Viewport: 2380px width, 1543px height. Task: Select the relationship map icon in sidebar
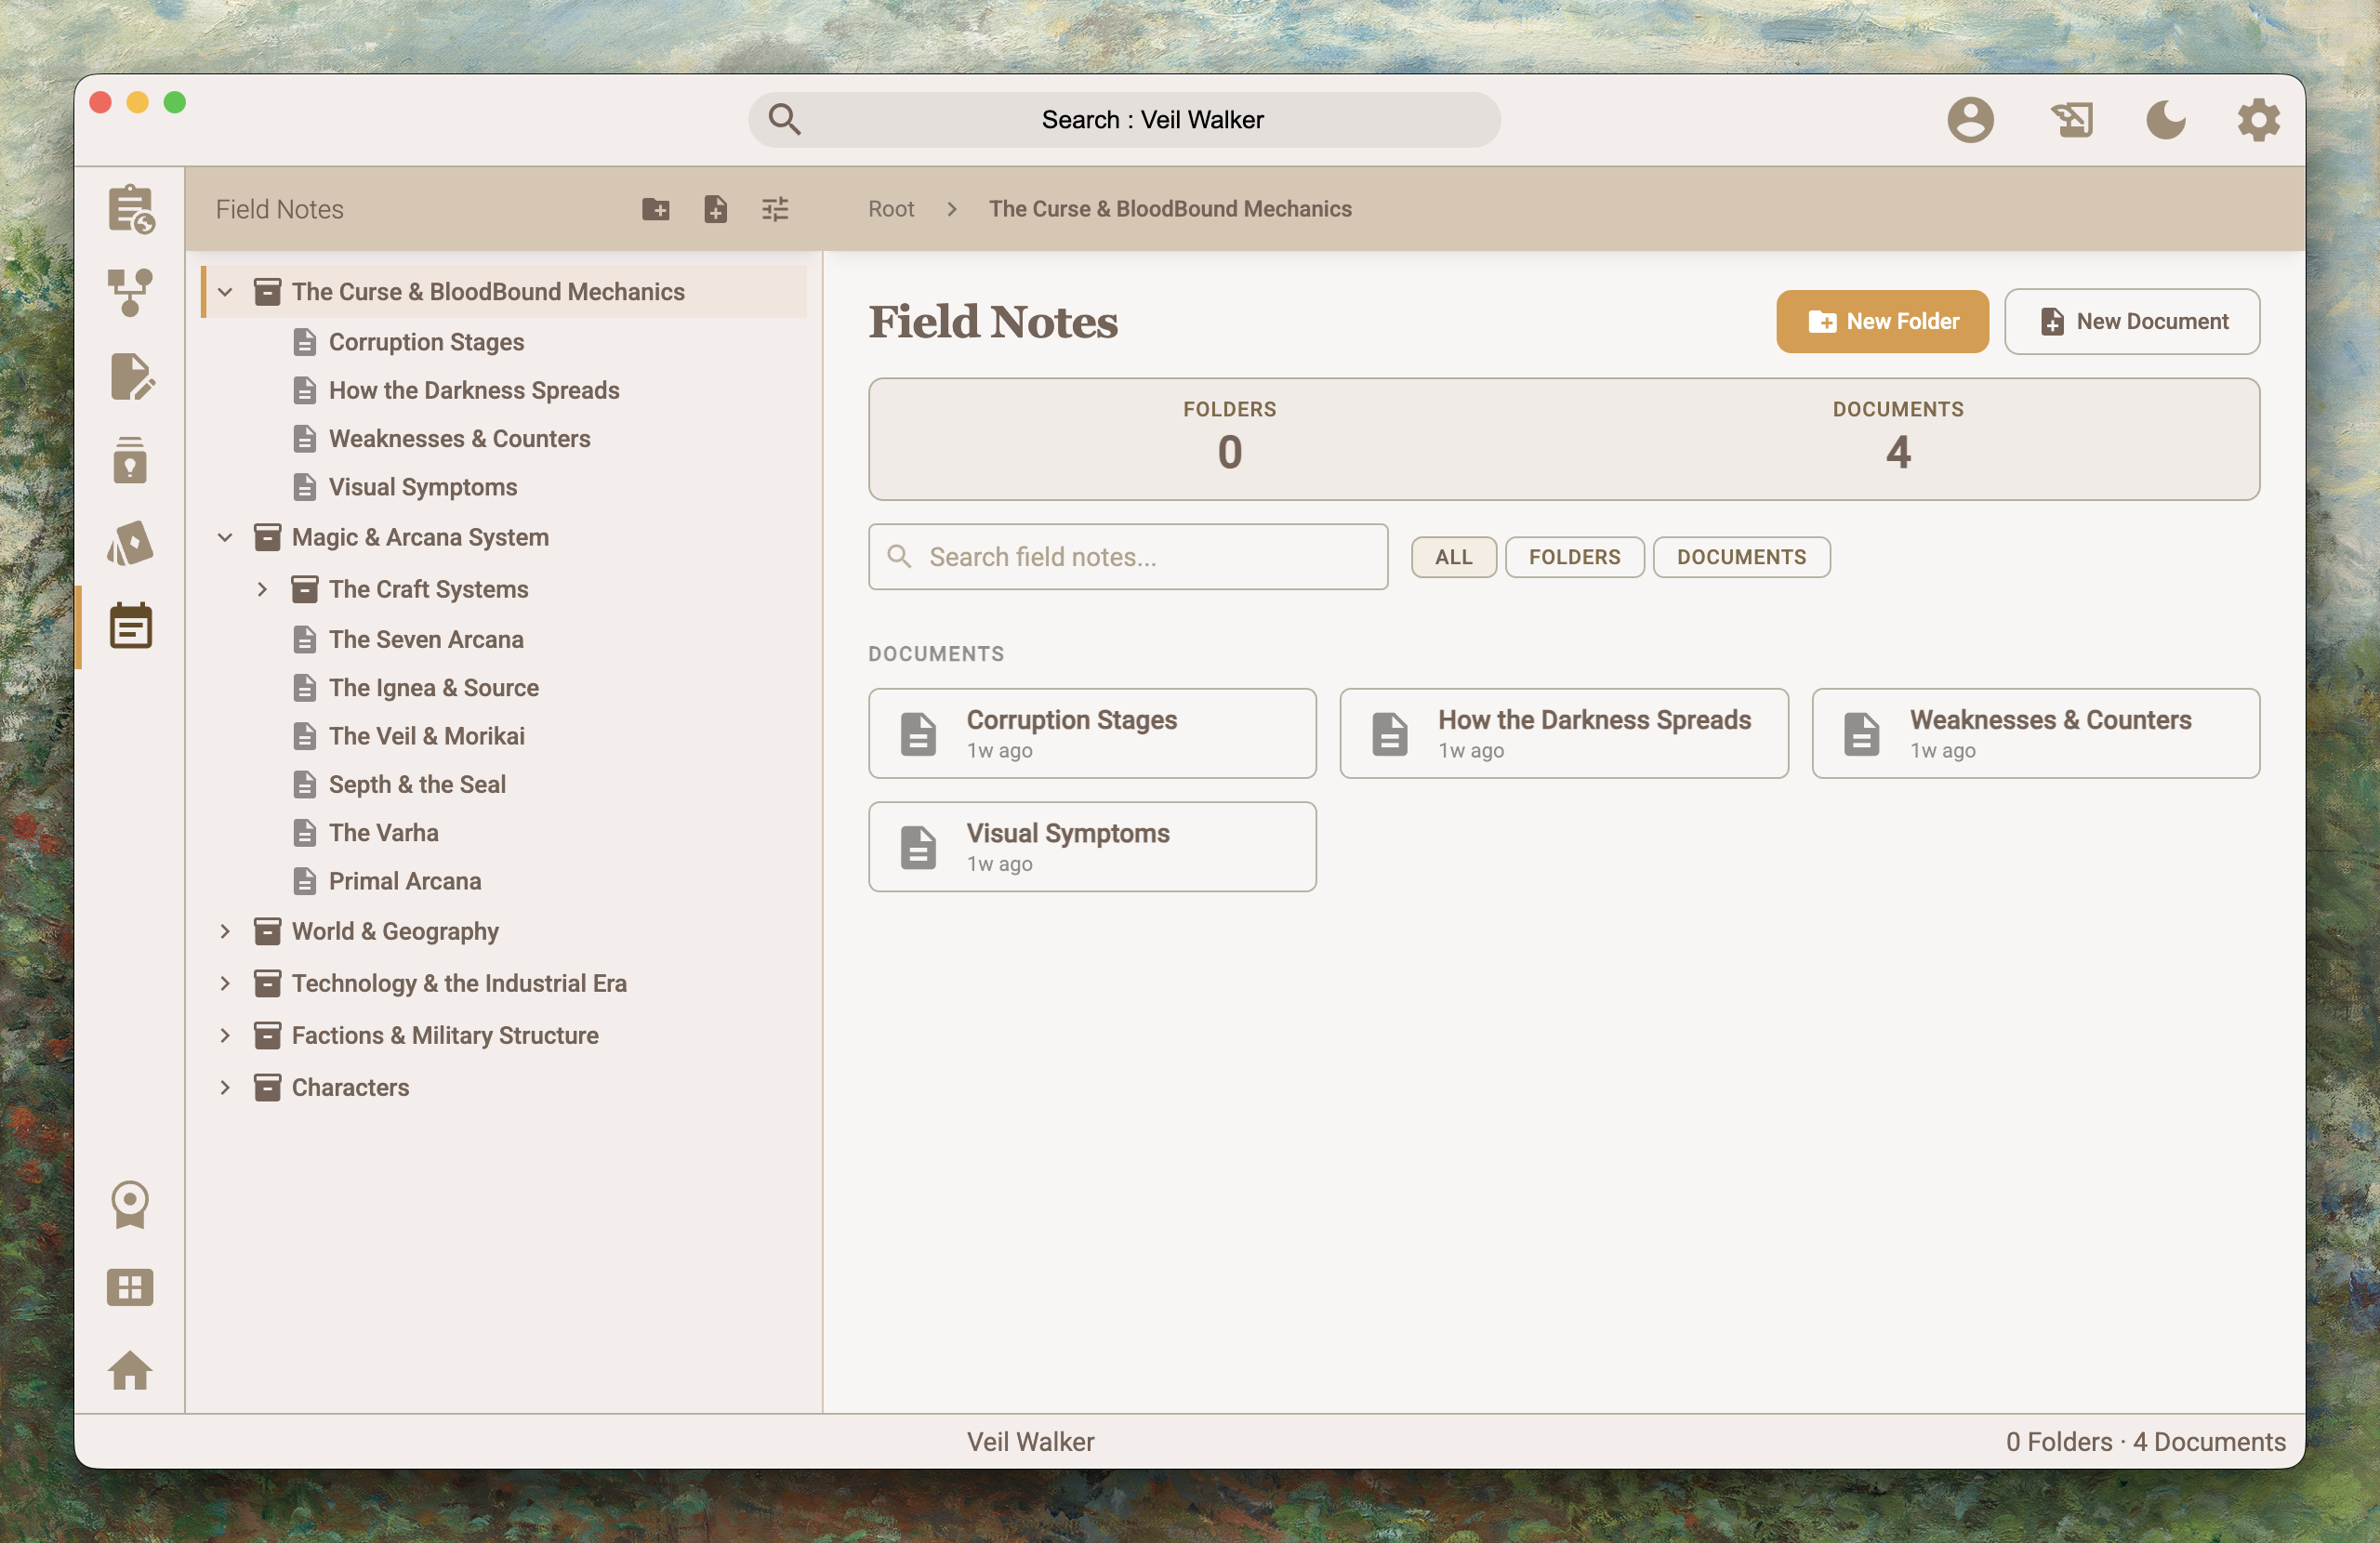pos(131,290)
